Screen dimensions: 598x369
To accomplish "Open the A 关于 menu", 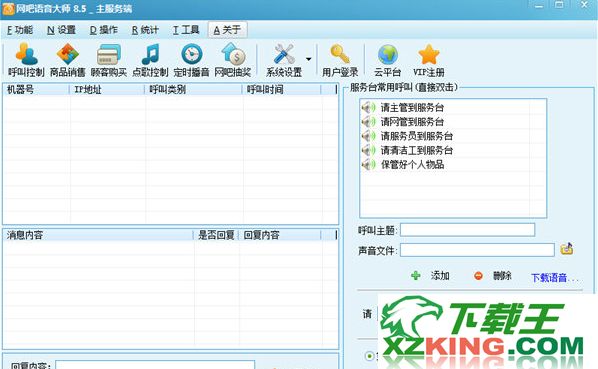I will point(227,30).
